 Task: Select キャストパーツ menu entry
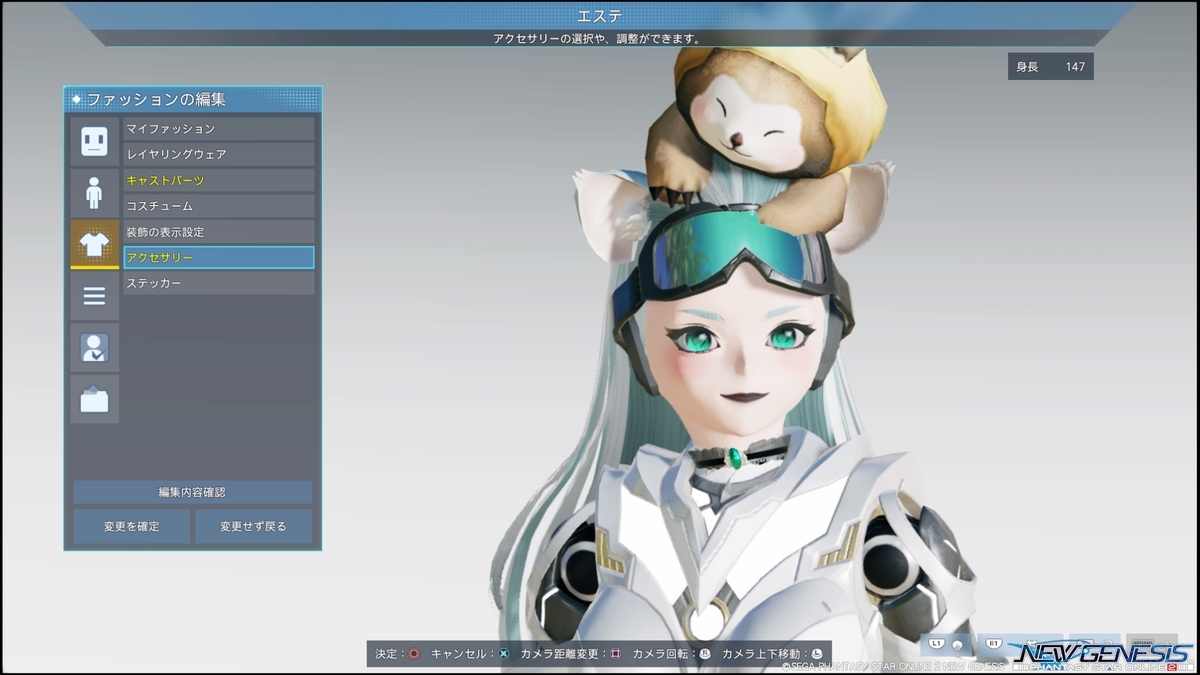[x=218, y=180]
